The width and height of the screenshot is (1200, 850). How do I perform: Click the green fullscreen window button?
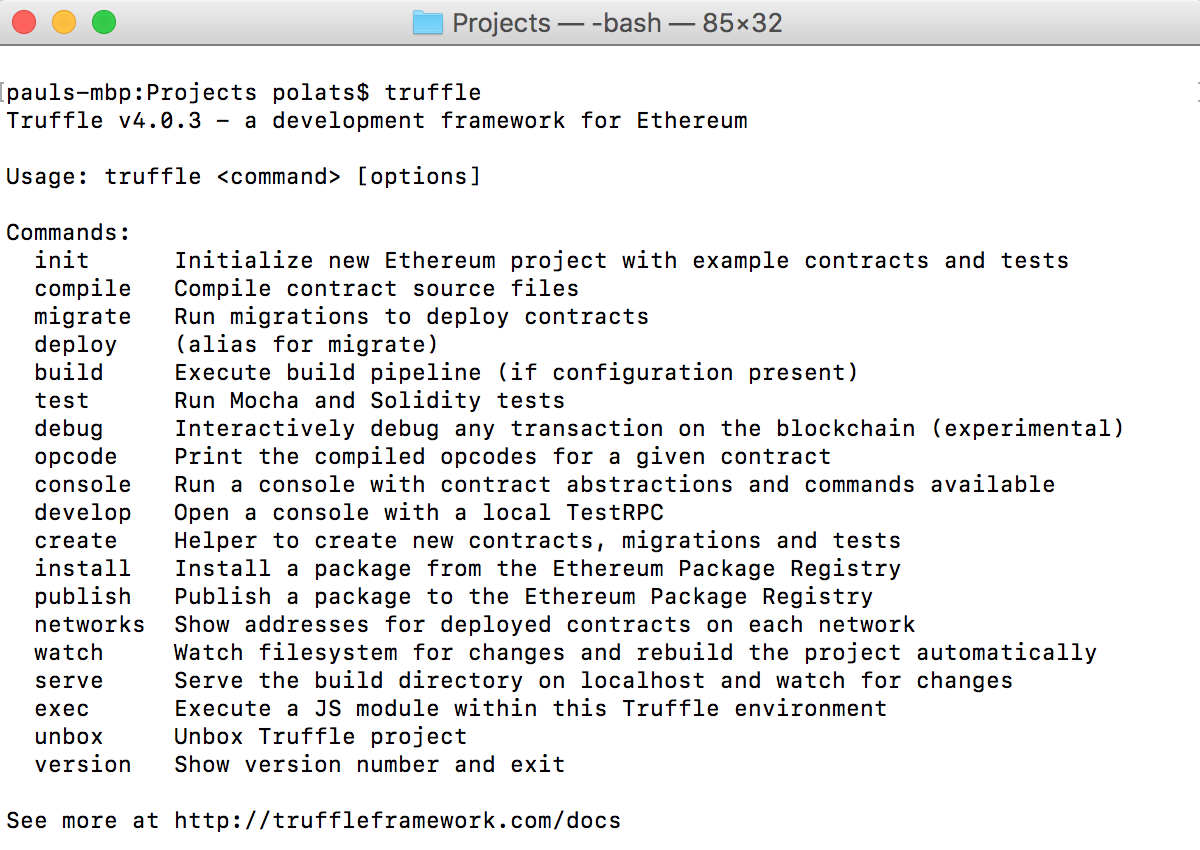[103, 21]
